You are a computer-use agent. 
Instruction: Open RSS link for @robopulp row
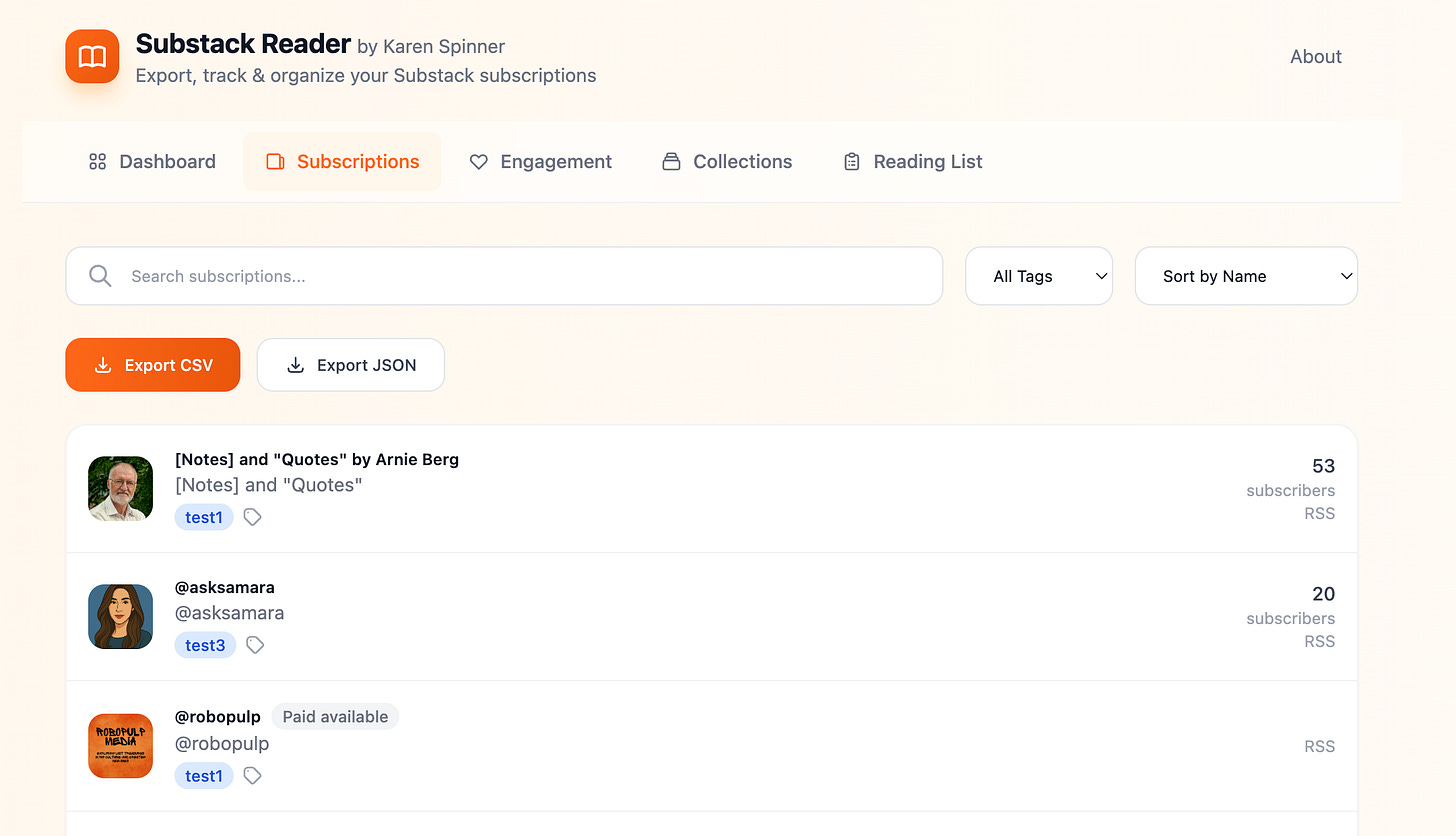(1319, 746)
